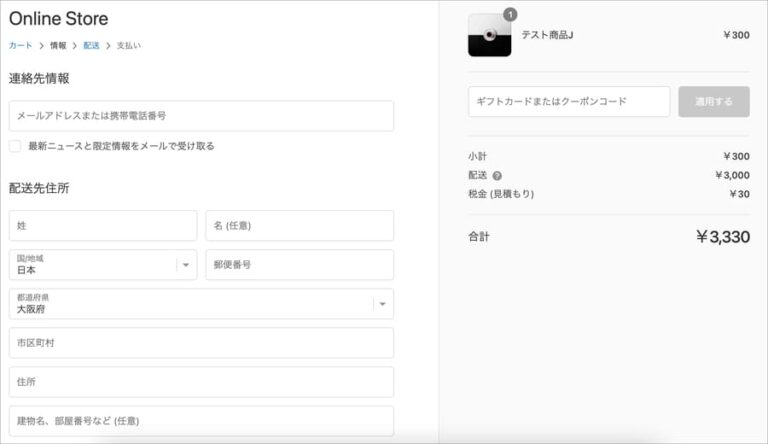Screen dimensions: 768x444
Task: Expand the 都道府県 prefecture dropdown
Action: click(201, 304)
